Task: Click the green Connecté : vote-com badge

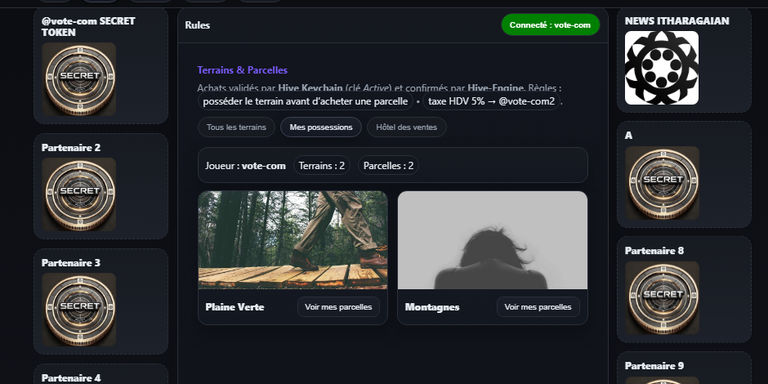Action: point(550,25)
